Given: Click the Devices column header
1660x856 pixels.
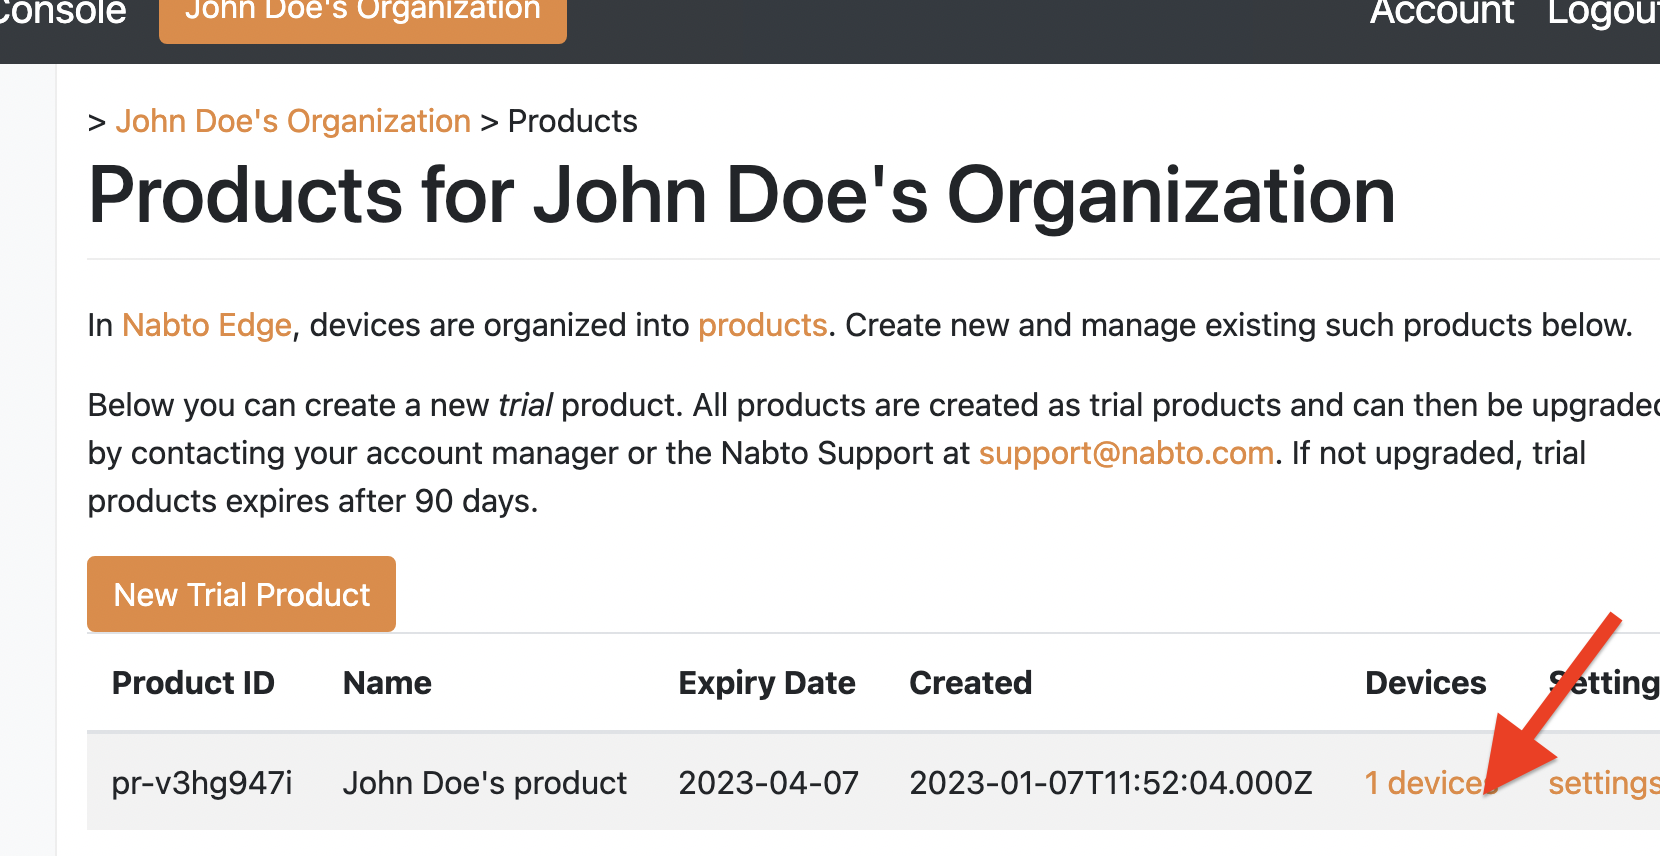Looking at the screenshot, I should point(1425,683).
